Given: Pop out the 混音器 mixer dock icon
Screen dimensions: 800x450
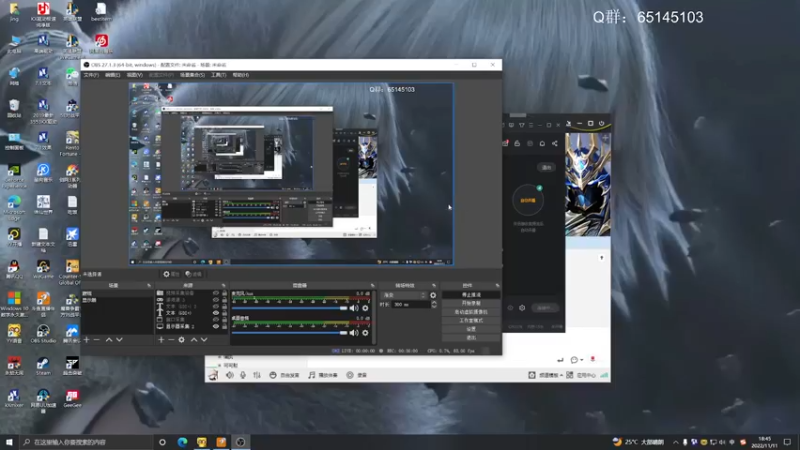Looking at the screenshot, I should click(372, 286).
